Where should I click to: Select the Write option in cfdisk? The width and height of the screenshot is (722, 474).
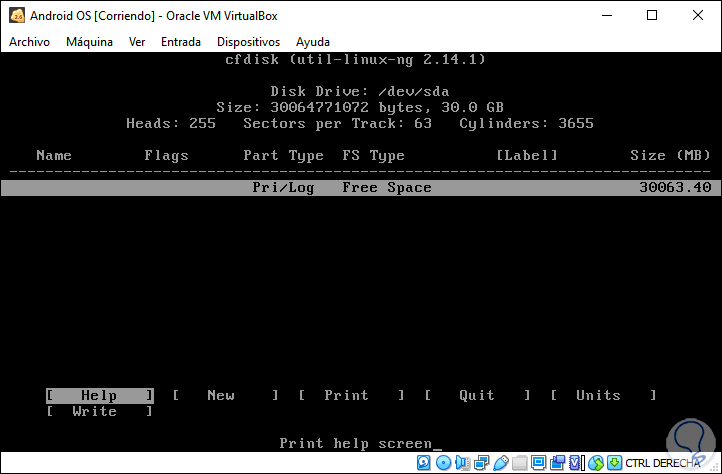99,411
